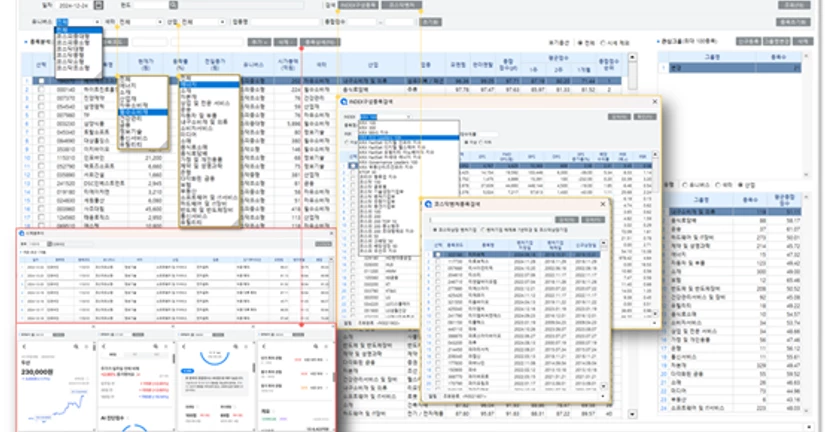Select the 유니버스 radio in the right summary panel
825x432 pixels.
tap(685, 185)
